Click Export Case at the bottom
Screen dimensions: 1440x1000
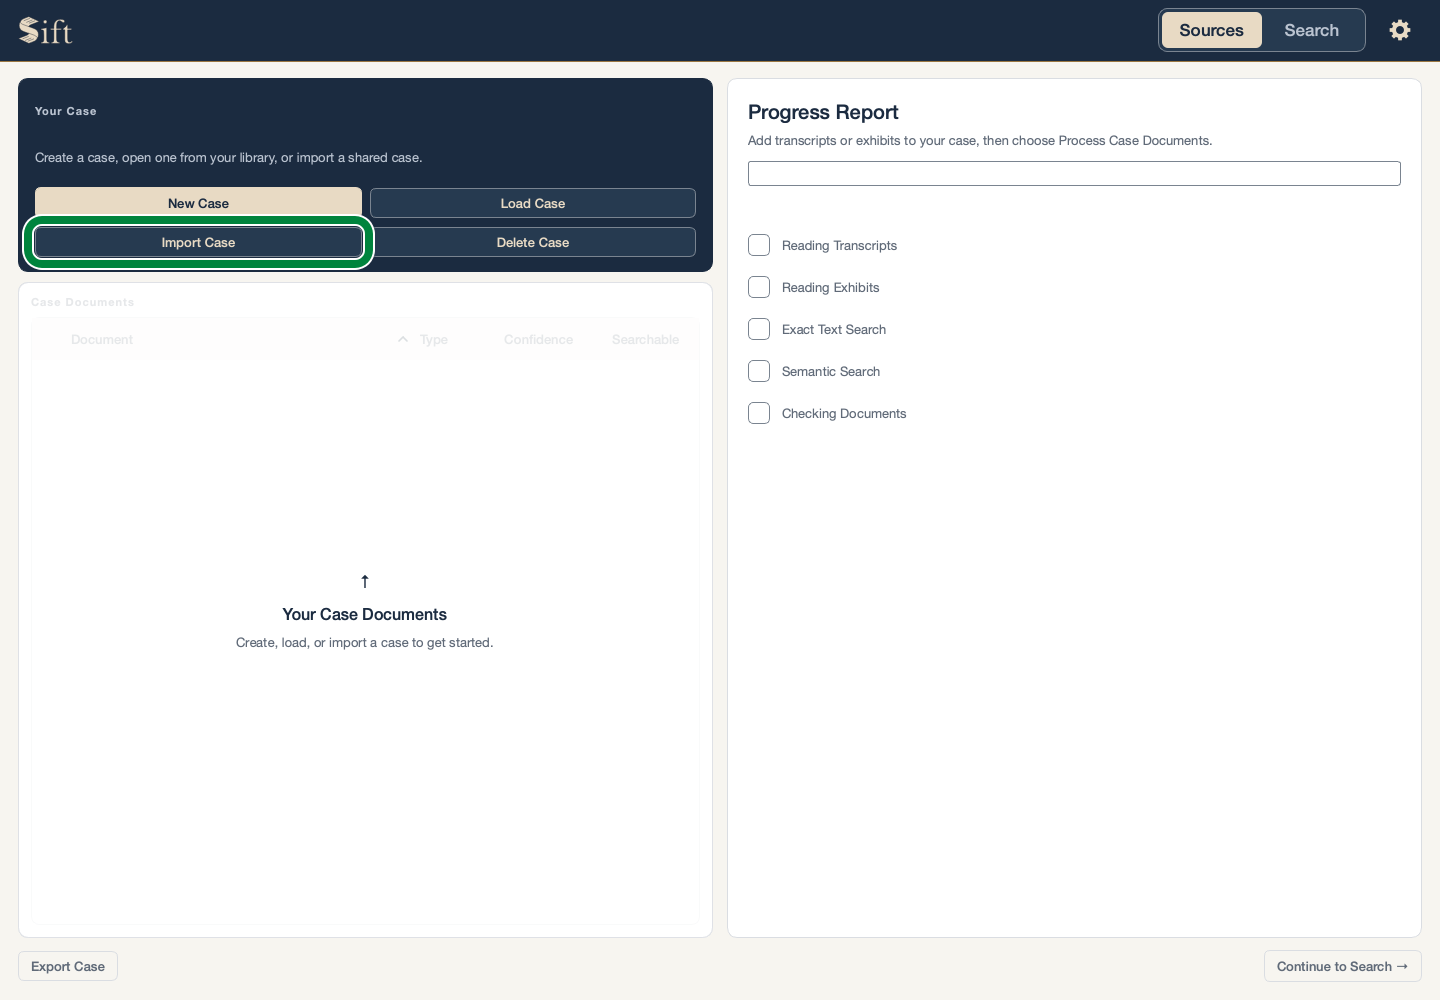tap(68, 966)
